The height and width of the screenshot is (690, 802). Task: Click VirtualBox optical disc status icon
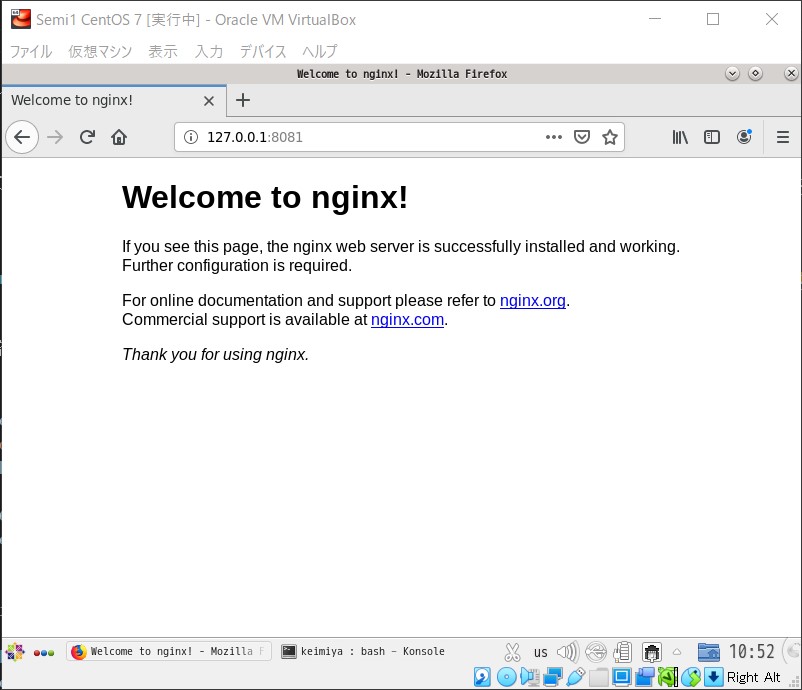coord(506,677)
